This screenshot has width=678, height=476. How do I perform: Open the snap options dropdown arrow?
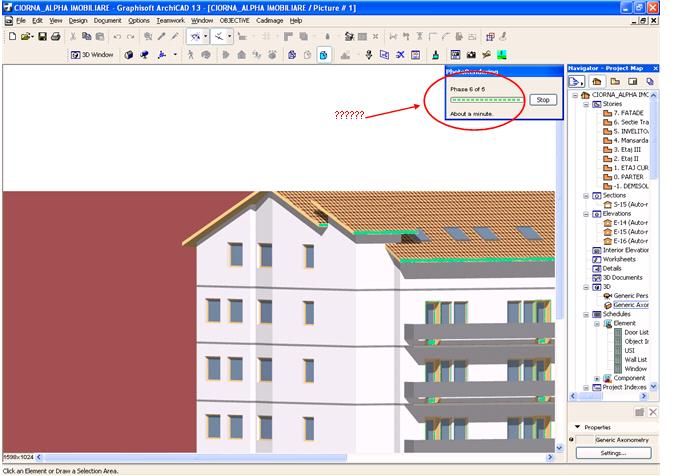230,37
